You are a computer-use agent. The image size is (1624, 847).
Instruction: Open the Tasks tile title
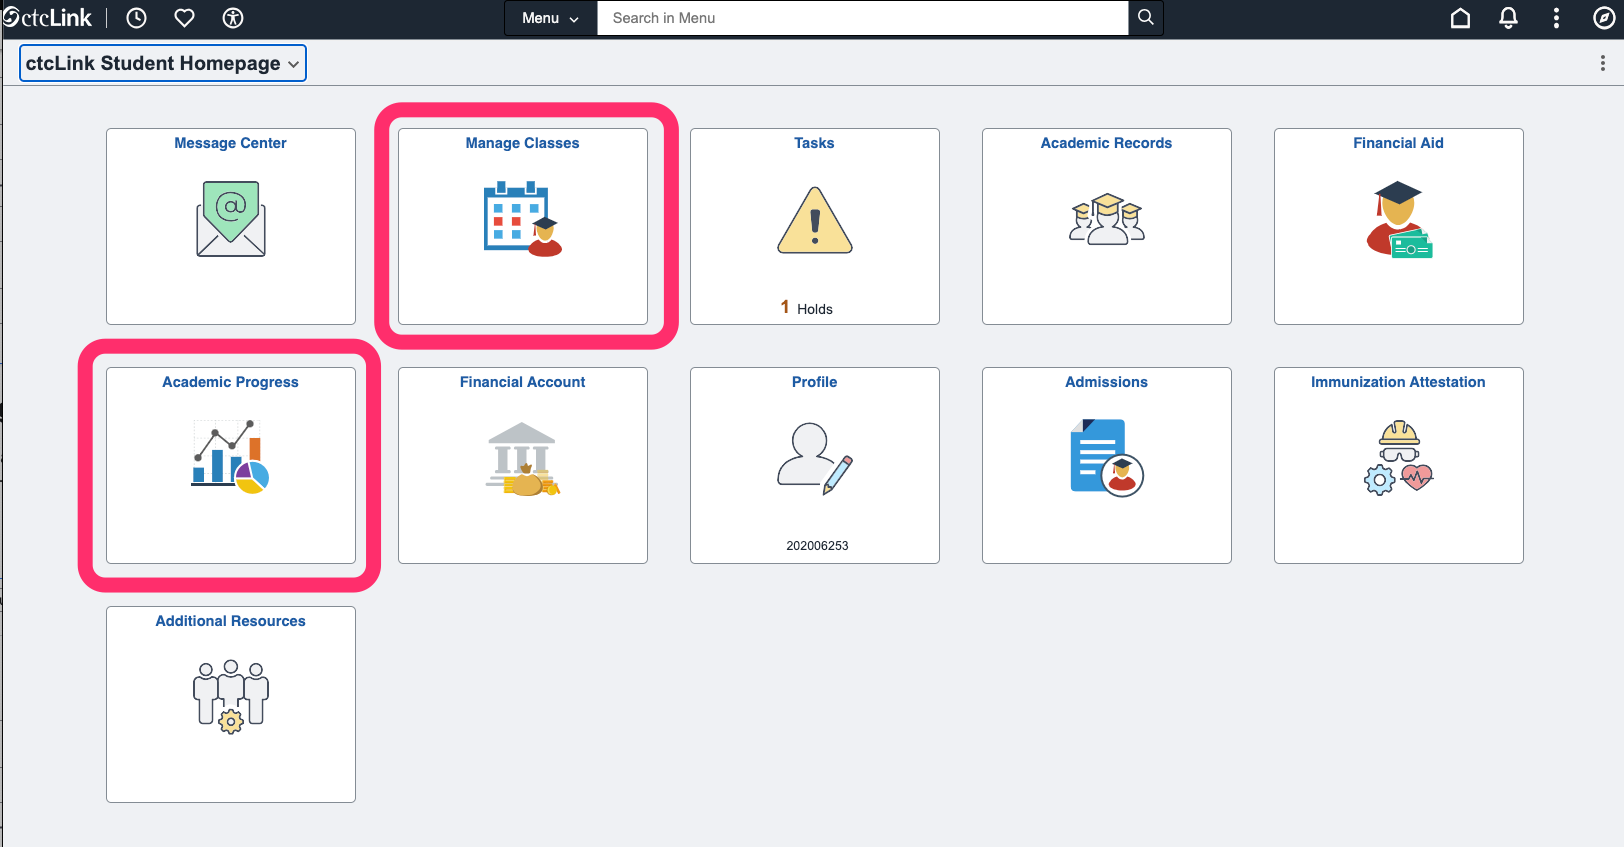coord(815,143)
